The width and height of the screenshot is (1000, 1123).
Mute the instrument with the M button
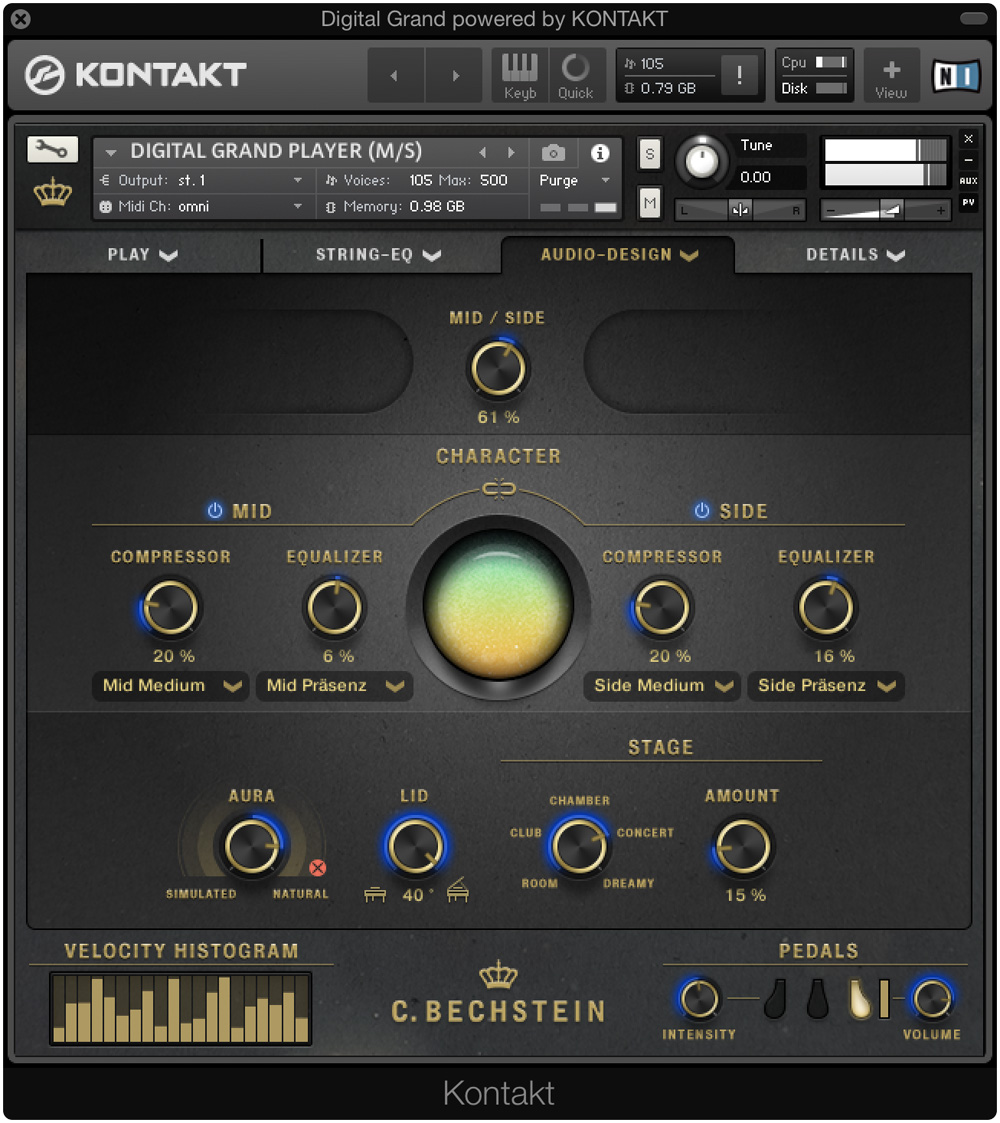pos(650,203)
